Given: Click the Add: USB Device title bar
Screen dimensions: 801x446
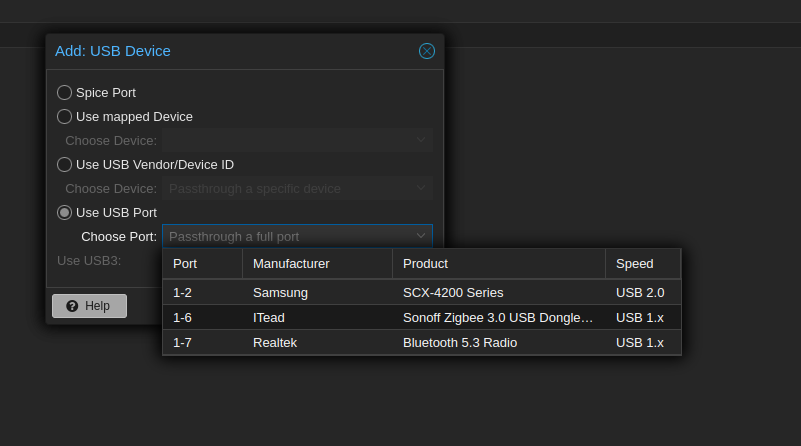Looking at the screenshot, I should (x=230, y=51).
